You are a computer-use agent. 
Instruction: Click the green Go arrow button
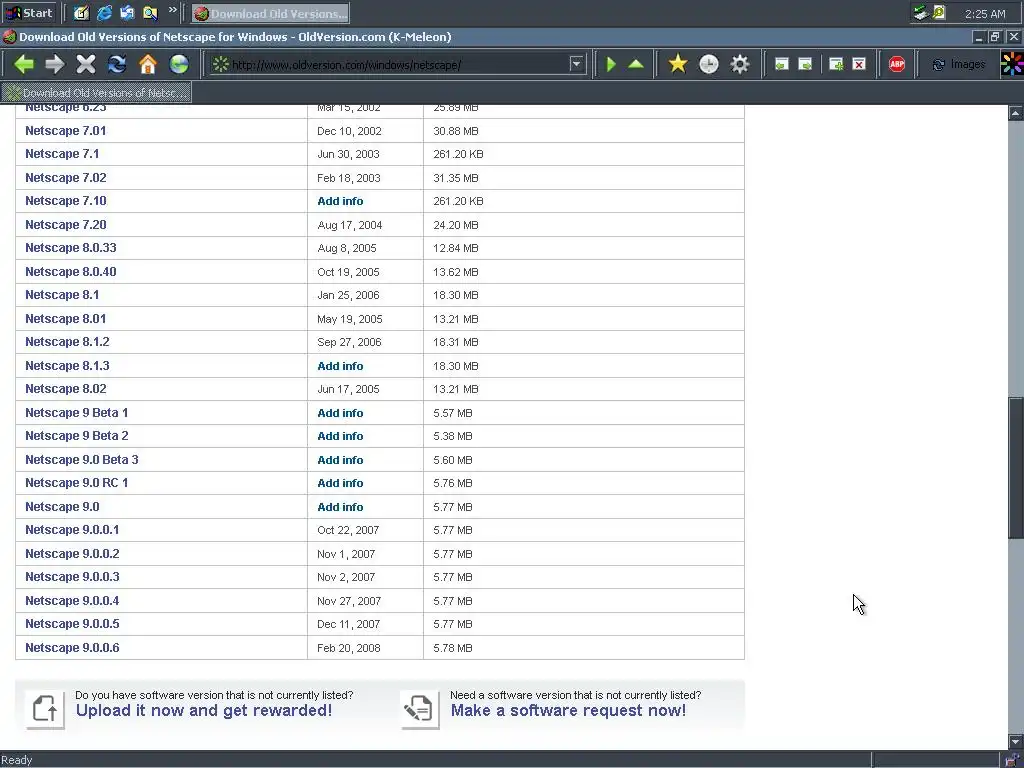[x=611, y=64]
